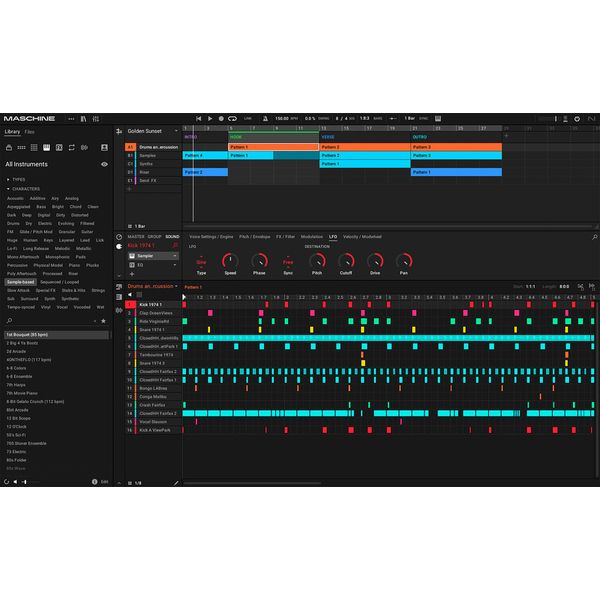600x600 pixels.
Task: Open the Sampler plug-in dropdown
Action: 175,256
